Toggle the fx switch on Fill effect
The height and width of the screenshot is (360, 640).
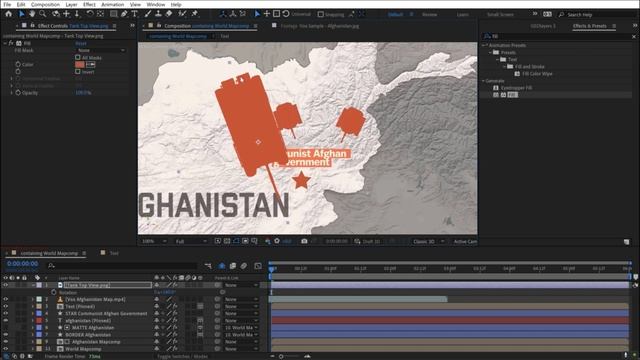(x=11, y=43)
